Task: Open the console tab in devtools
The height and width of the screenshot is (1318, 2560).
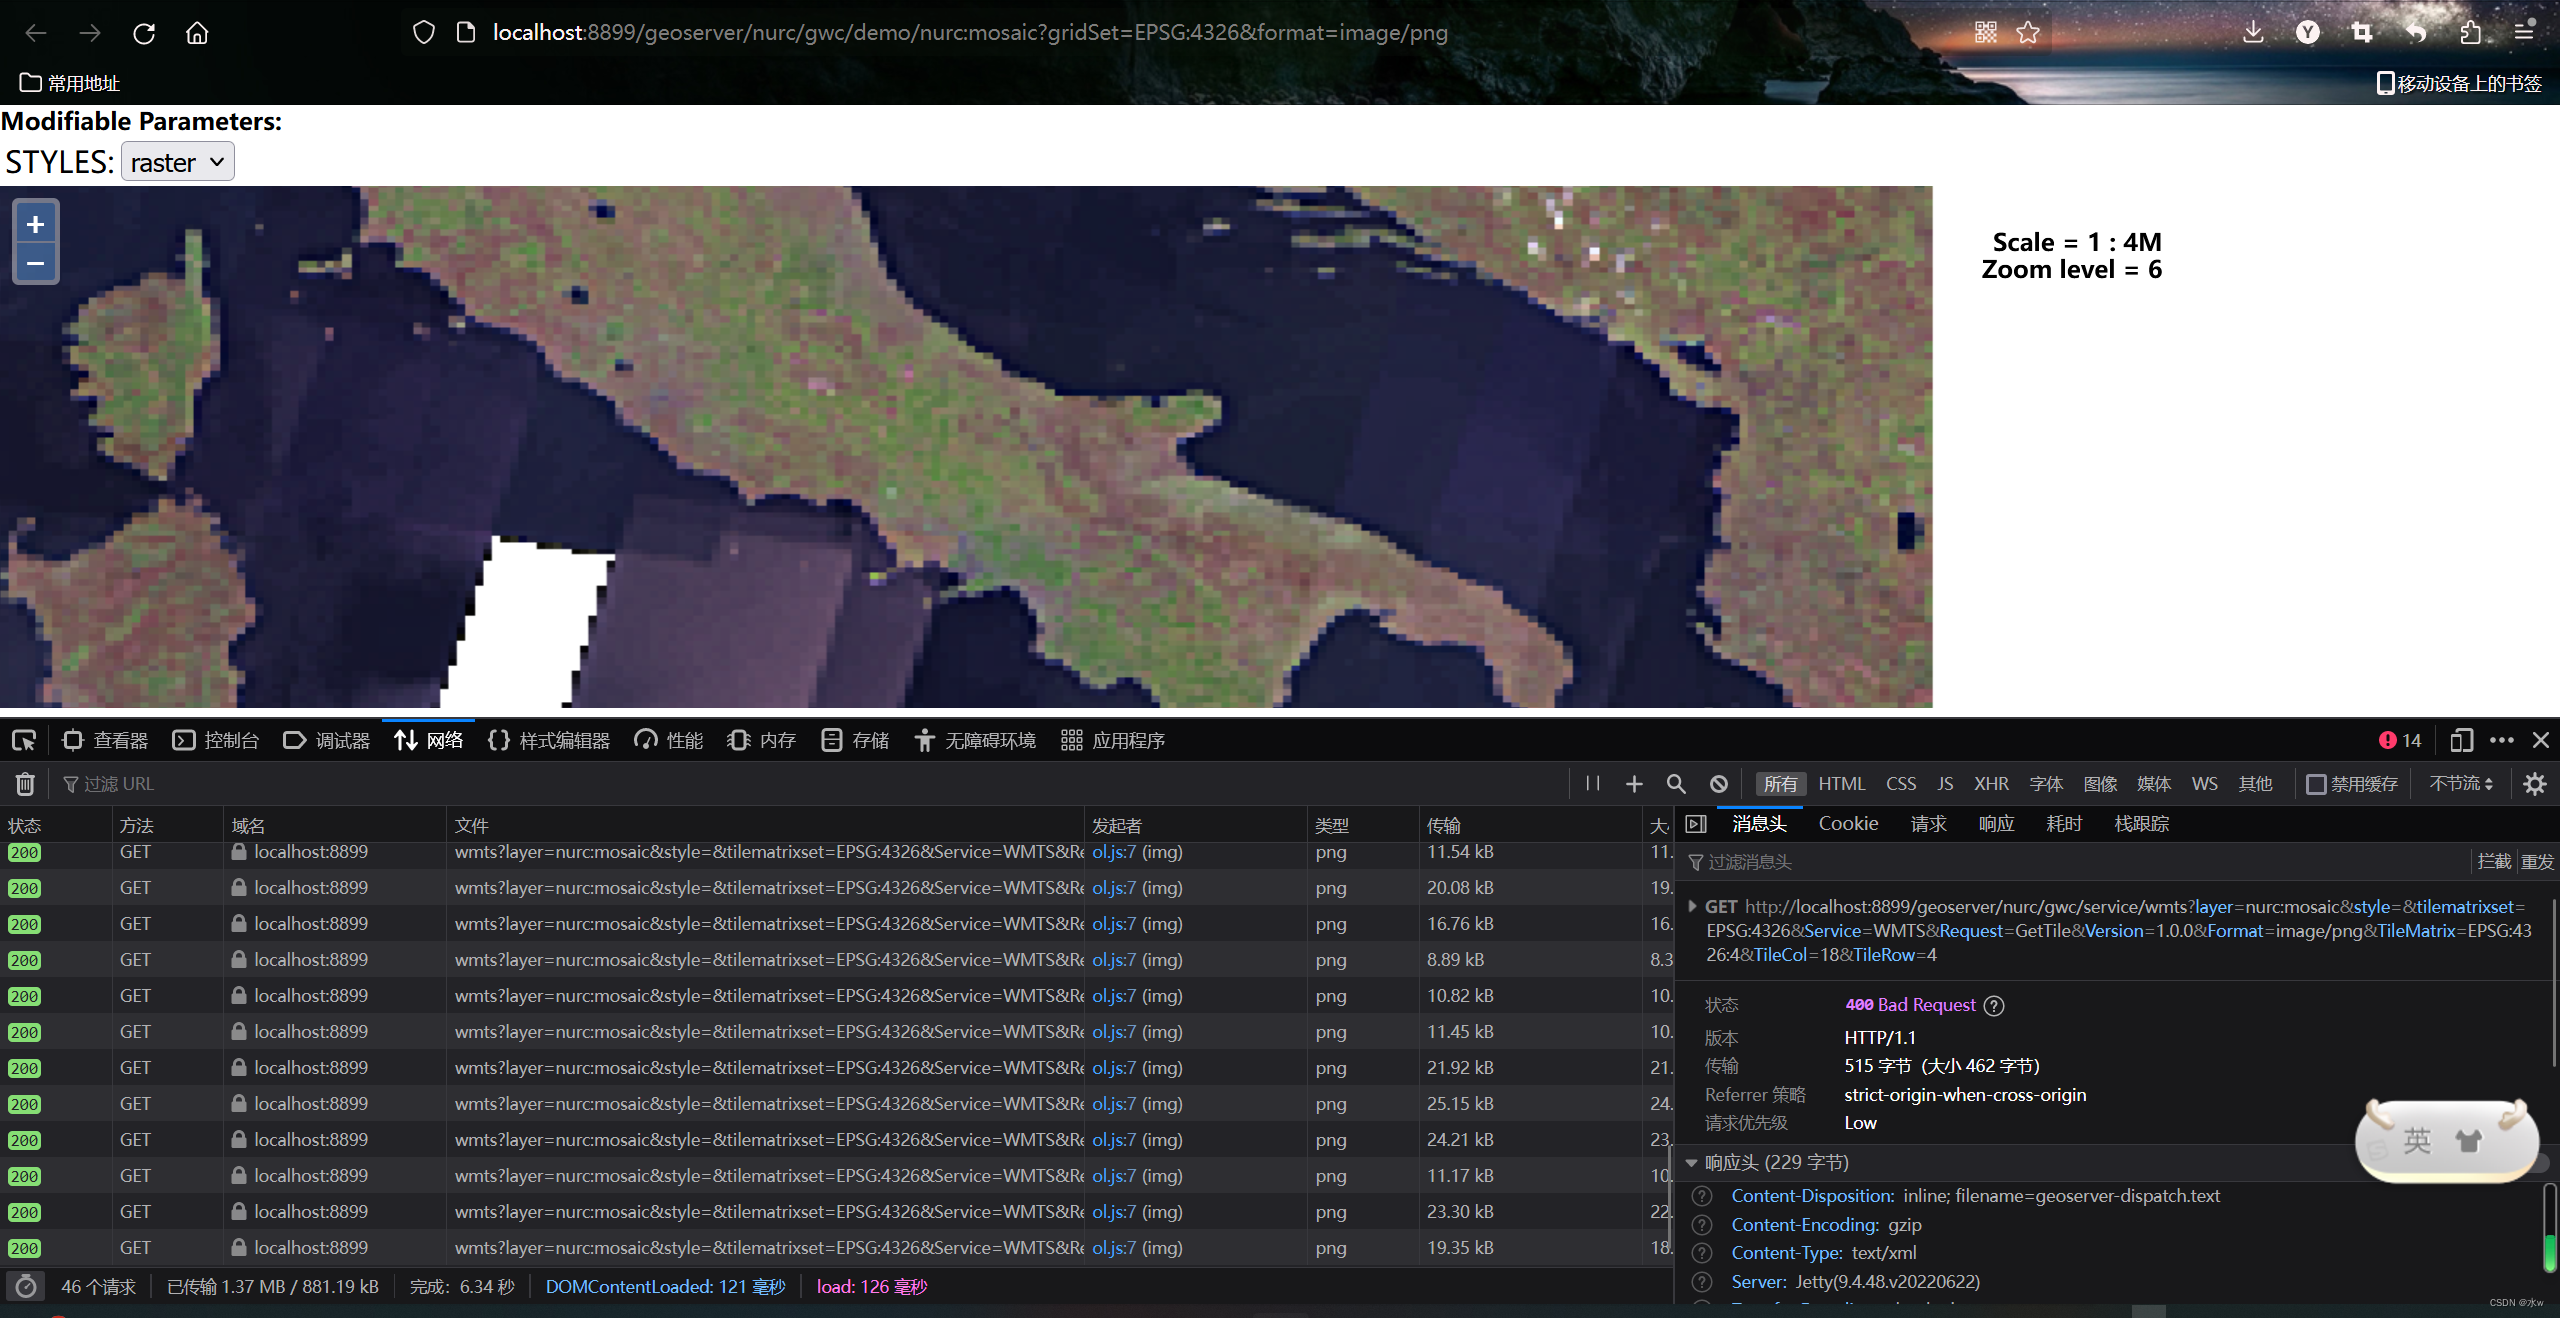Action: [x=216, y=740]
